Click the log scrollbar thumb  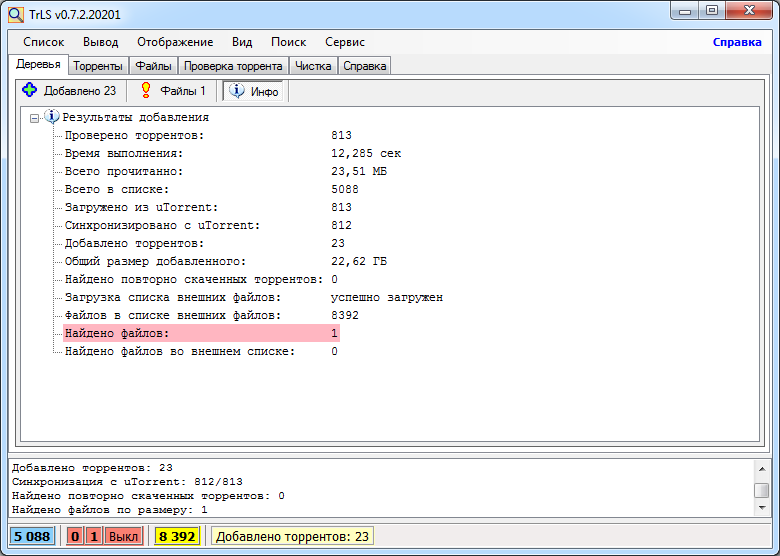(762, 490)
